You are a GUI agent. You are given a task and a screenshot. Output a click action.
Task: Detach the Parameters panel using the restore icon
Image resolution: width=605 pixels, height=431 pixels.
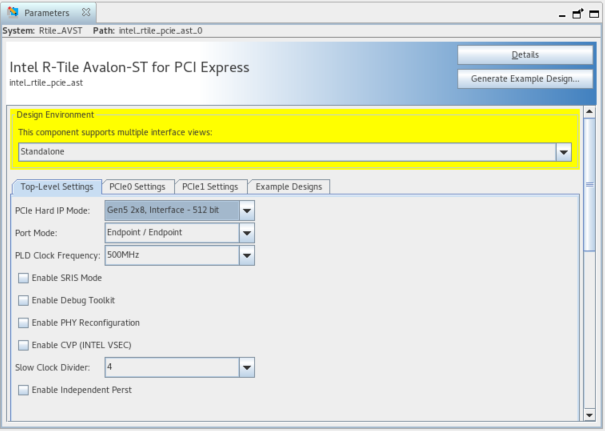tap(578, 14)
